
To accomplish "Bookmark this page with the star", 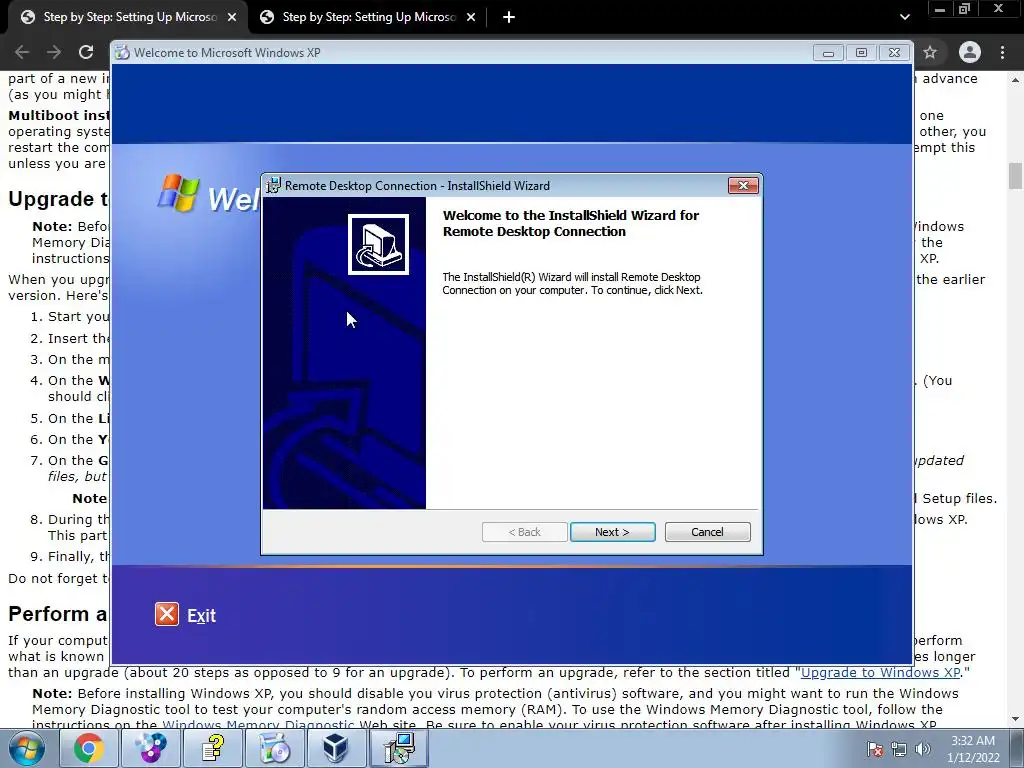I will pos(930,52).
